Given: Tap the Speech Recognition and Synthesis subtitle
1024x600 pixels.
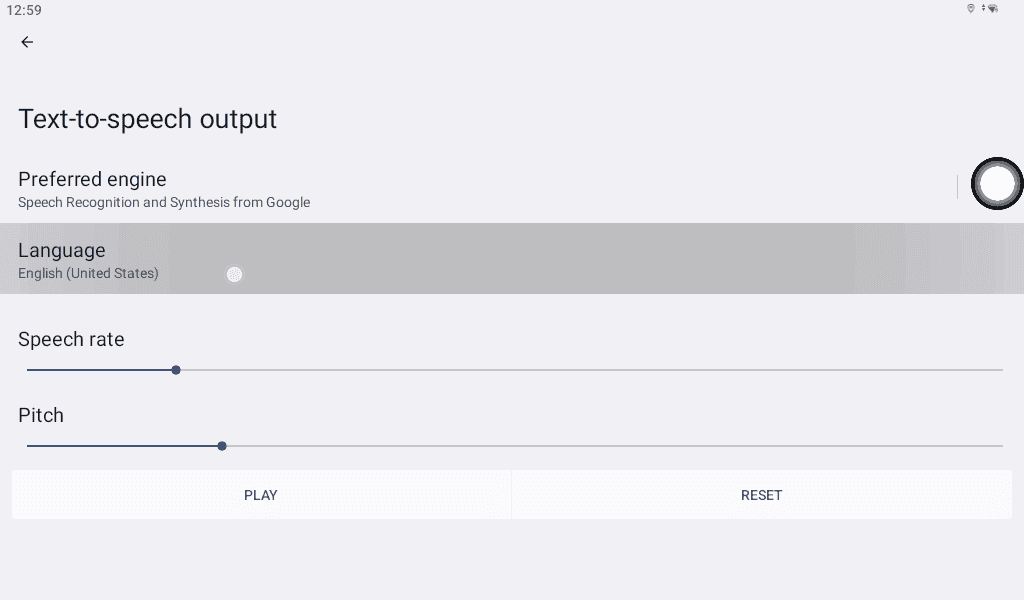Looking at the screenshot, I should (164, 203).
